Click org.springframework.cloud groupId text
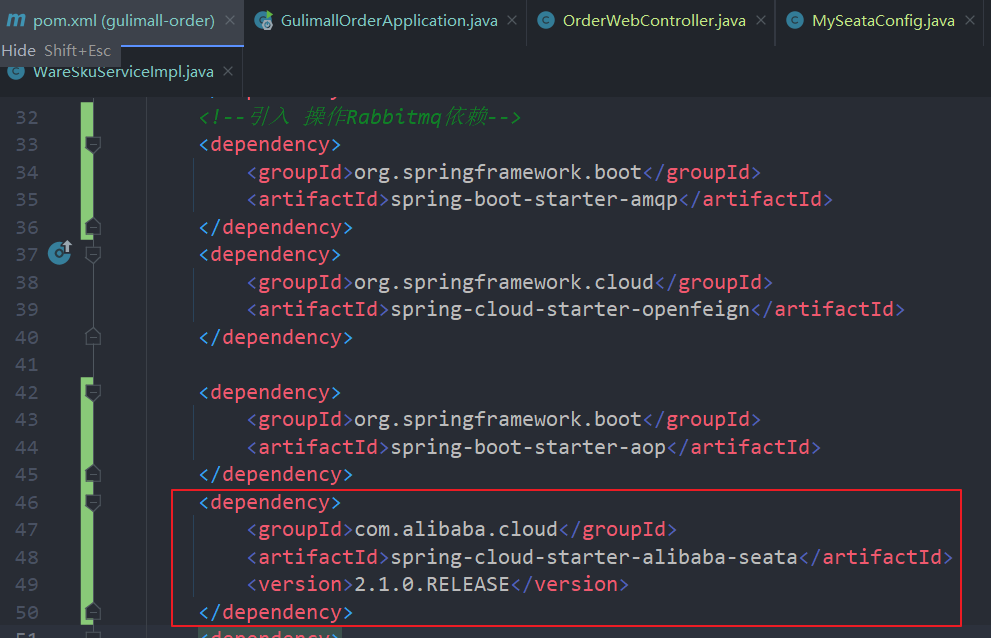 [x=504, y=282]
